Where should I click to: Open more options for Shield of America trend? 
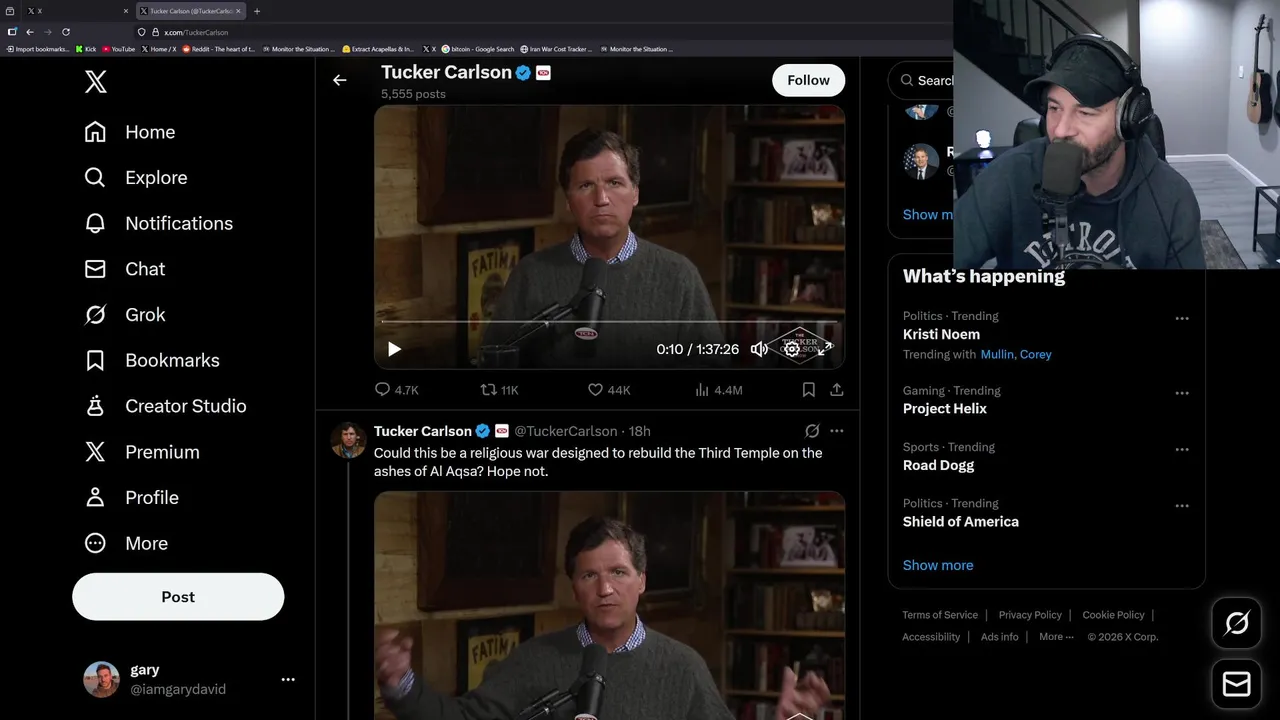pos(1182,506)
